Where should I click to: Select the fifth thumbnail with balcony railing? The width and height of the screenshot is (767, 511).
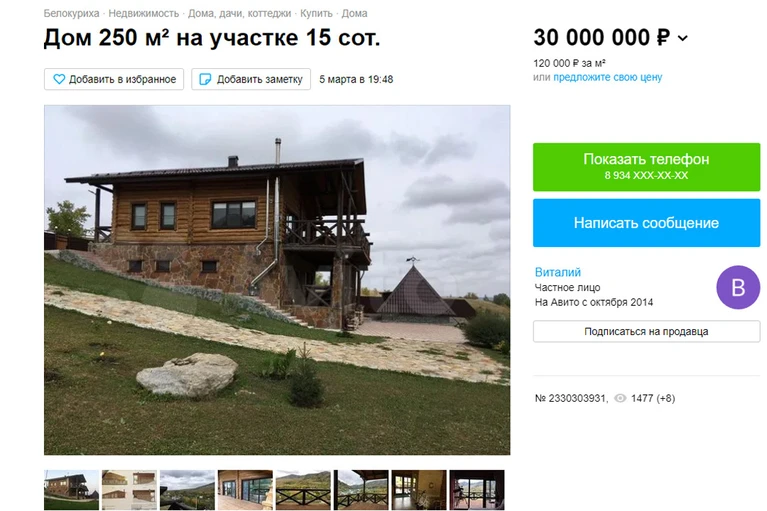[303, 490]
